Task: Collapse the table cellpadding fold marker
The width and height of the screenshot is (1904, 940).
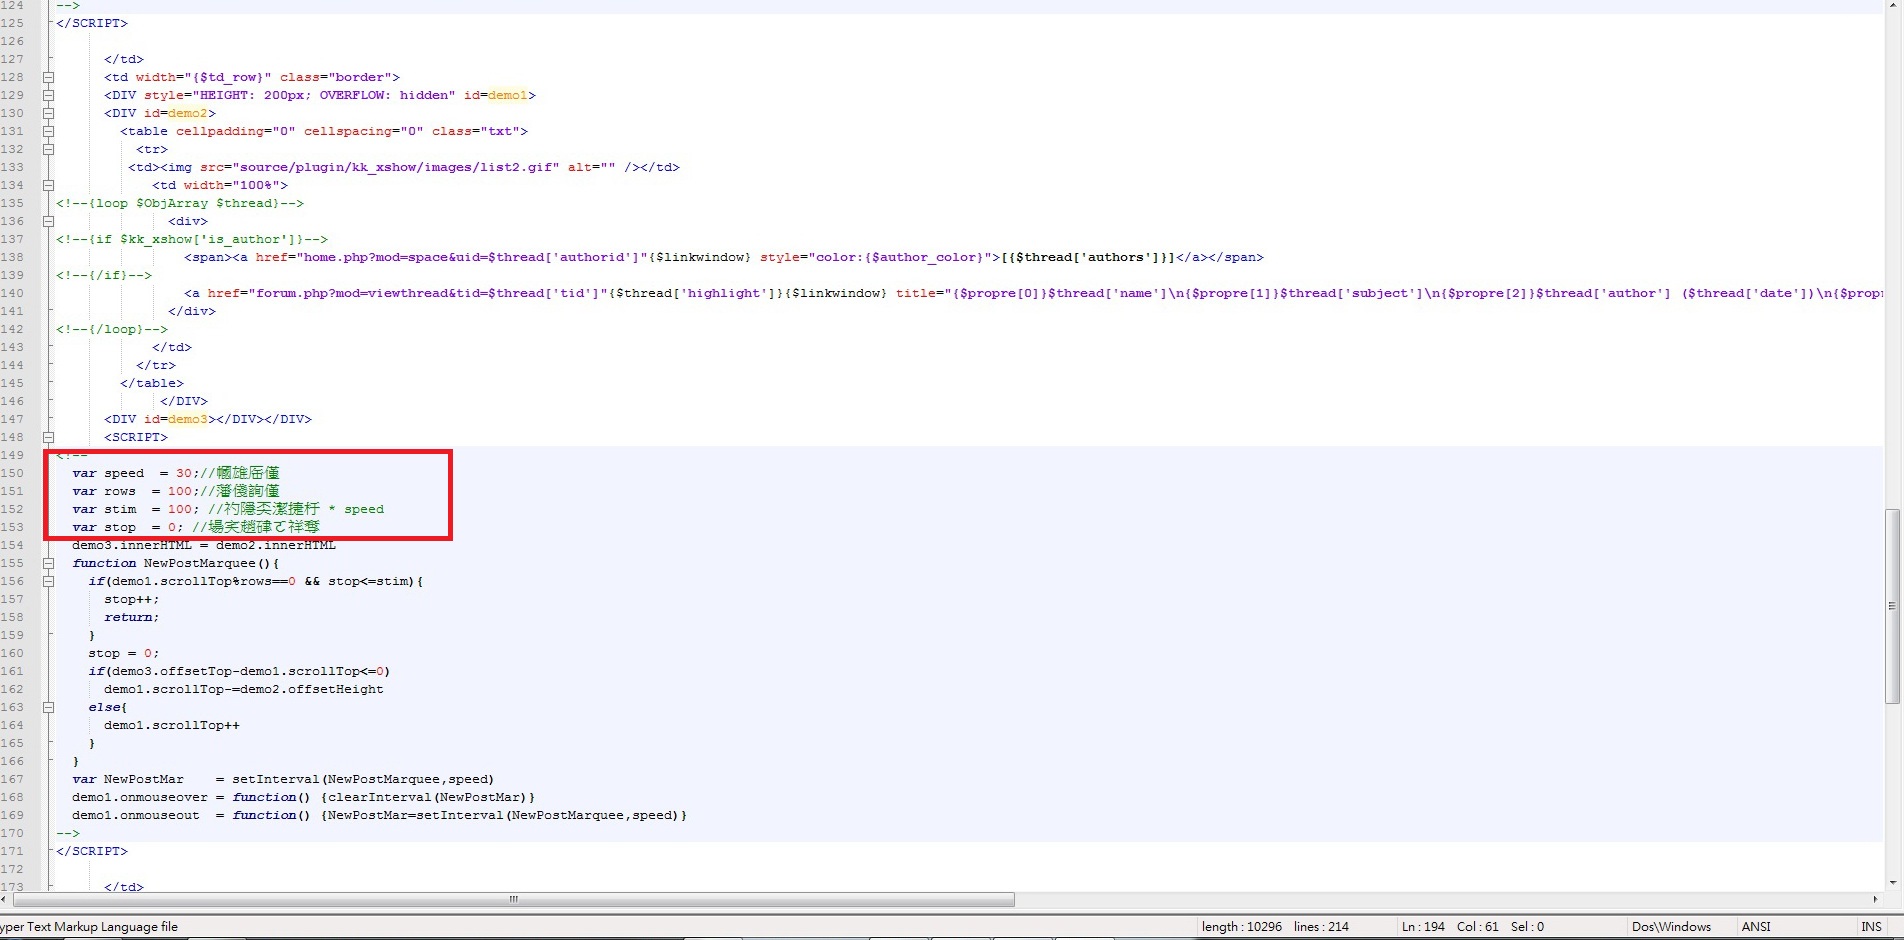Action: [x=48, y=131]
